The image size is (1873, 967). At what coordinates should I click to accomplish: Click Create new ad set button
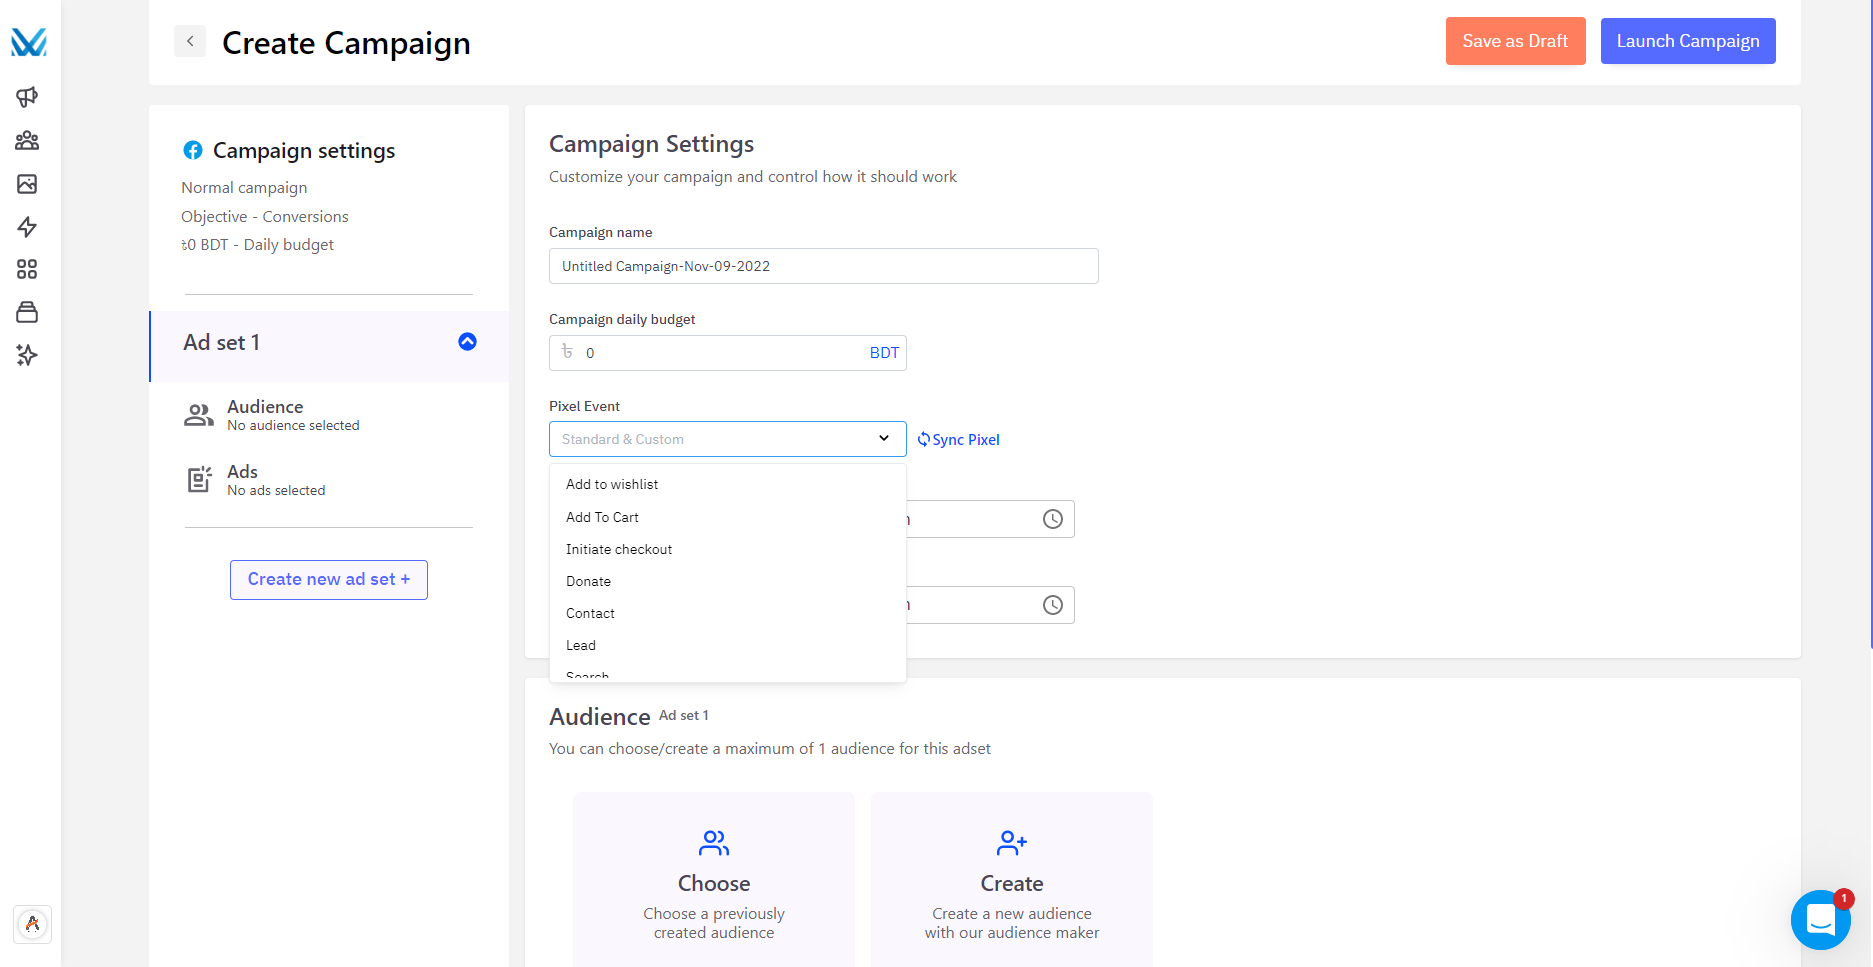[x=329, y=580]
